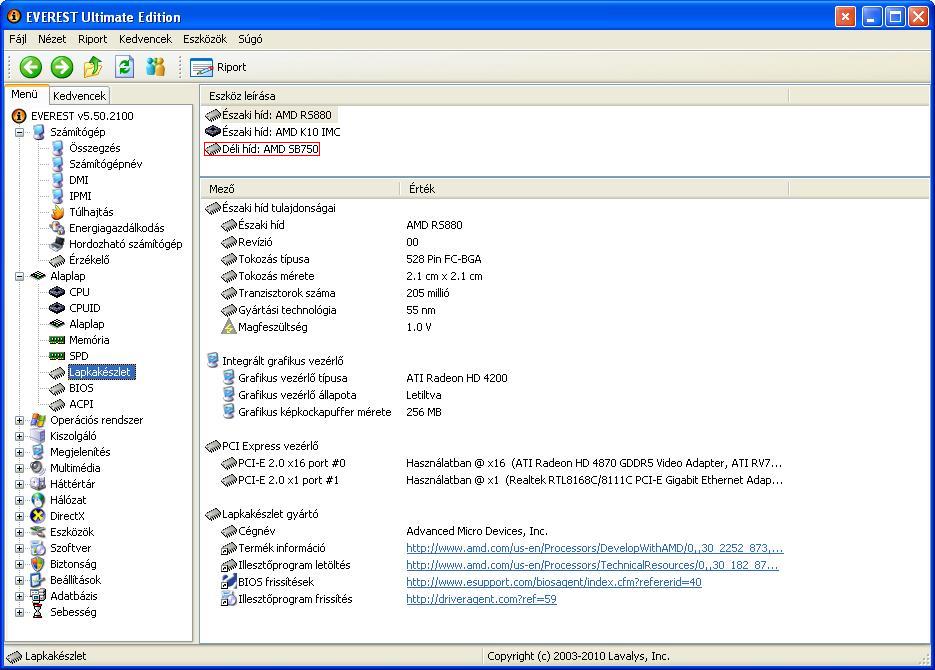The height and width of the screenshot is (670, 935).
Task: Expand the Kiszolgáló node
Action: pos(20,436)
